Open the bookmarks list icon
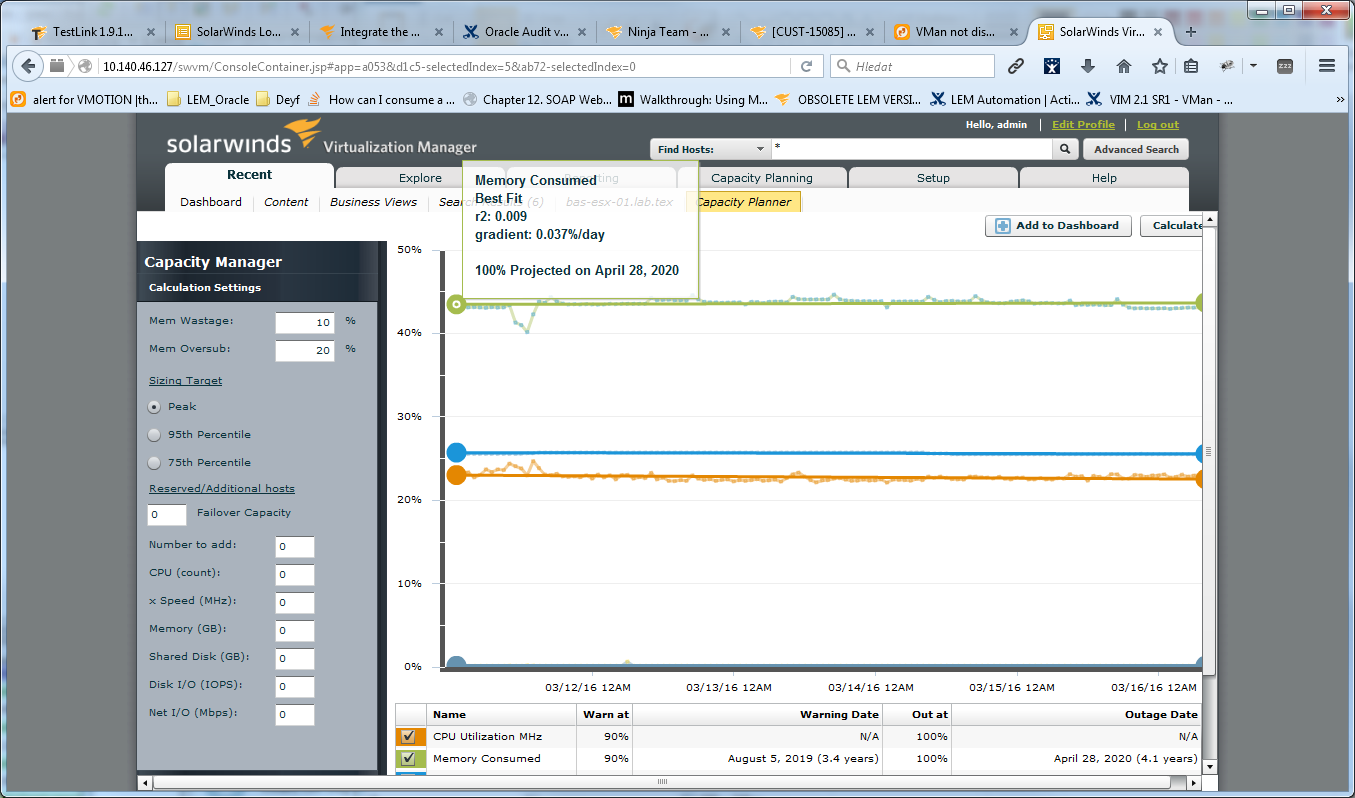1355x798 pixels. tap(1191, 67)
